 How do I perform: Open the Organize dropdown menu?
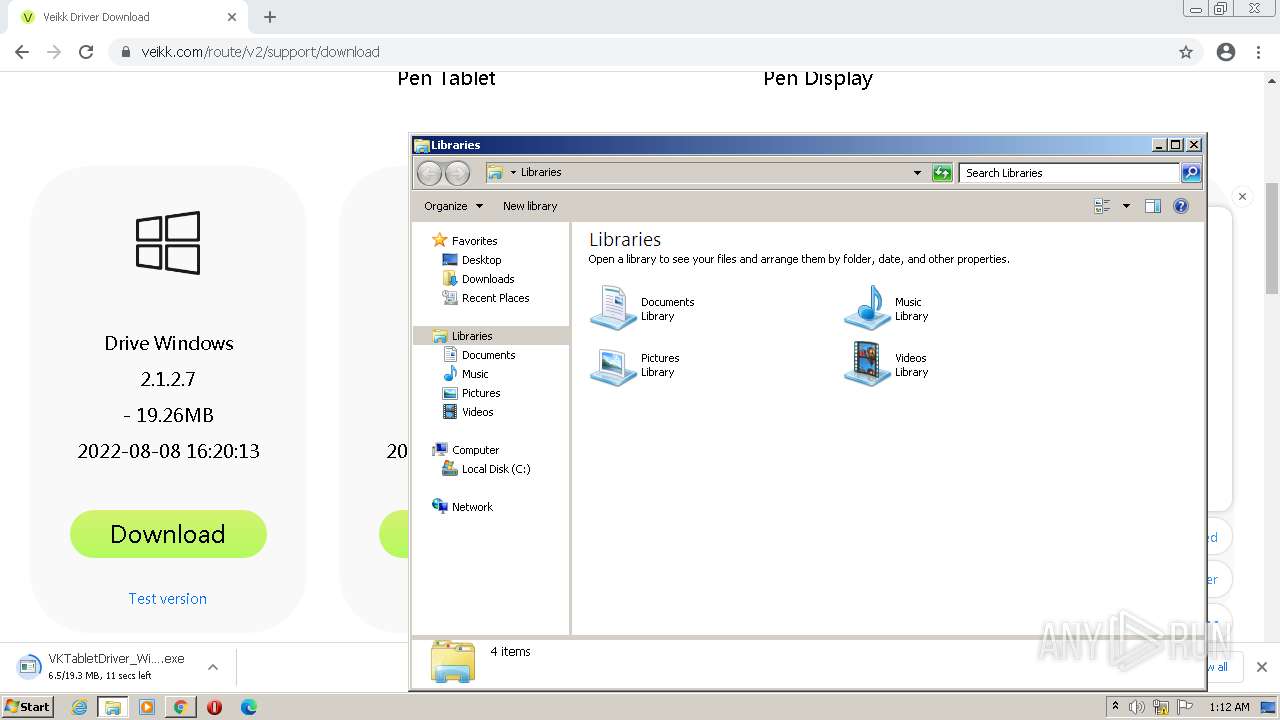(453, 206)
